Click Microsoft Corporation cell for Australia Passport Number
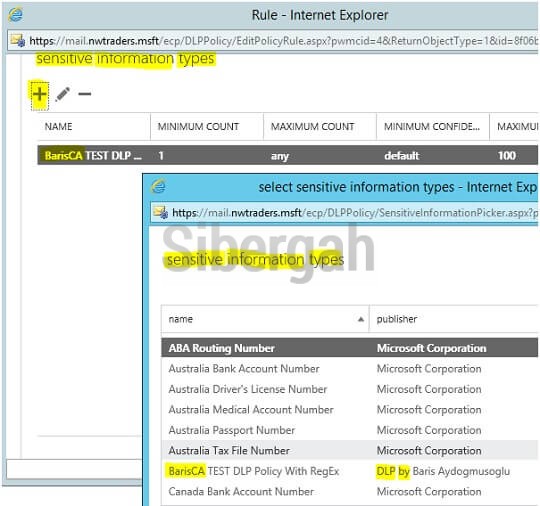 coord(429,430)
